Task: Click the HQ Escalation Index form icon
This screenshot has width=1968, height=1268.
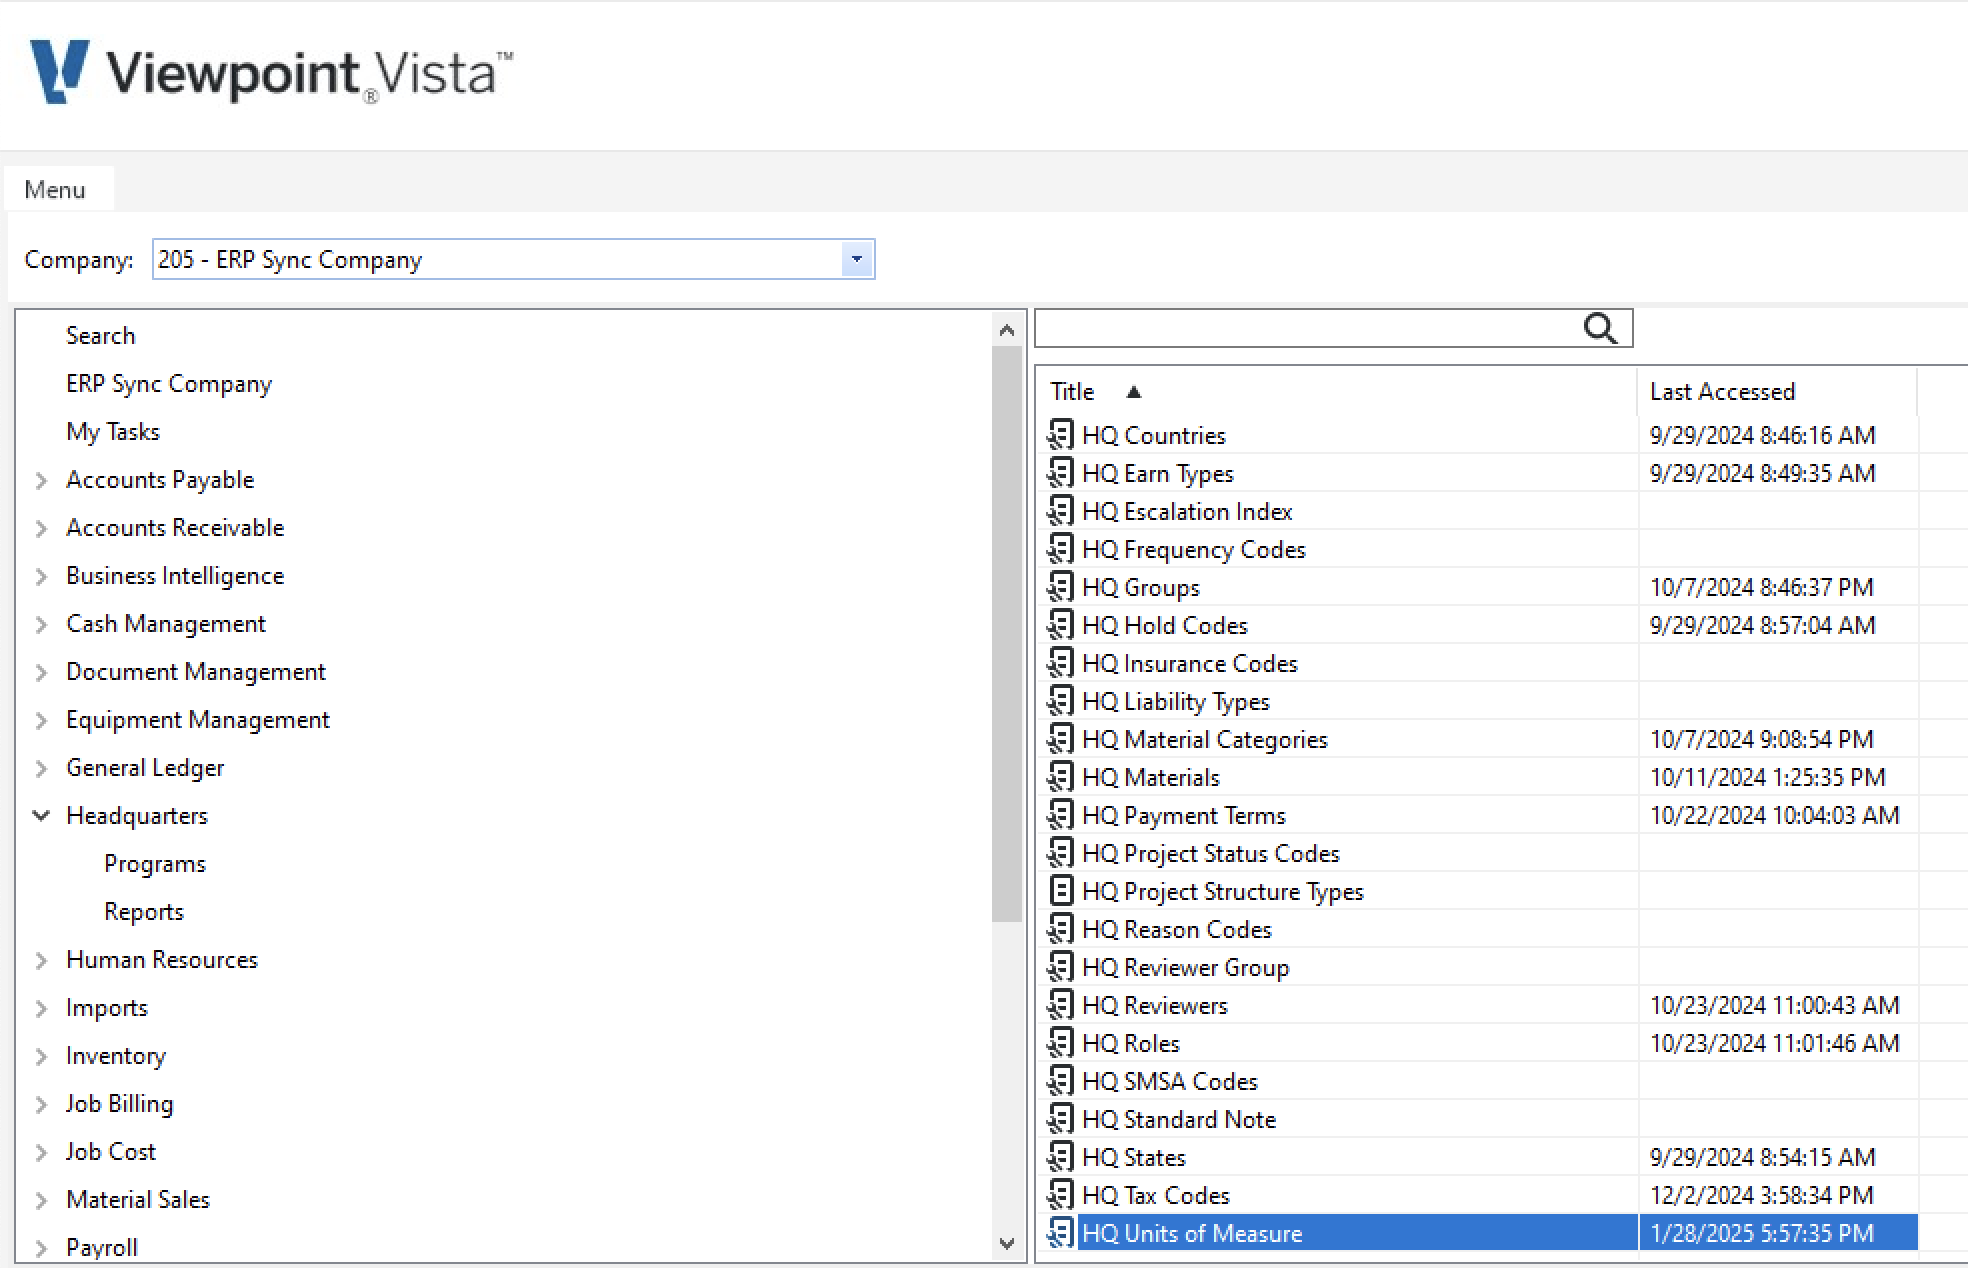Action: point(1061,511)
